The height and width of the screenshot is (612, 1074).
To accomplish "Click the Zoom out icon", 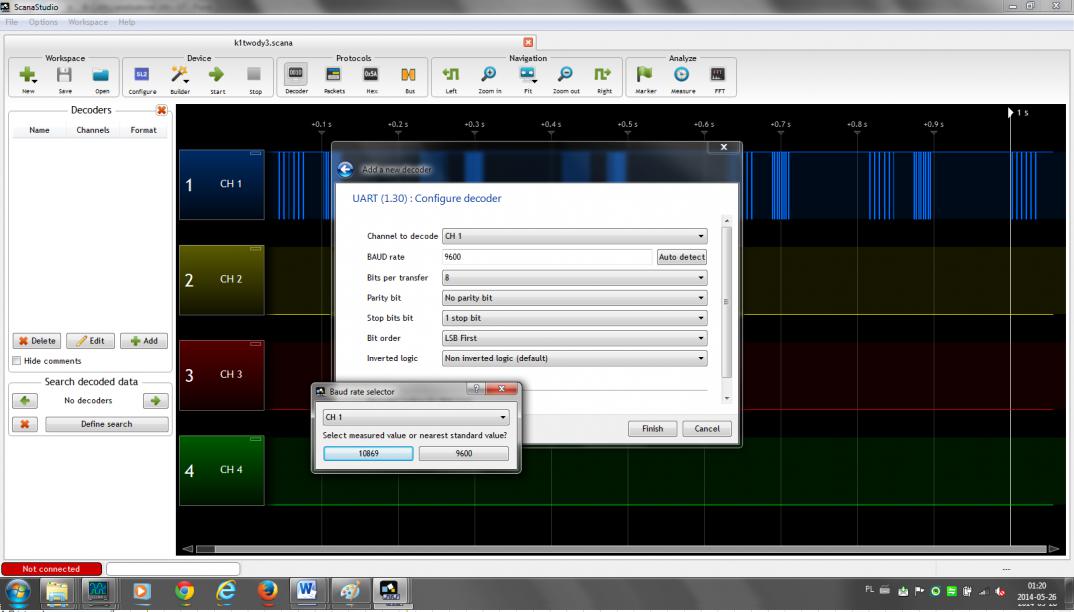I will click(x=566, y=75).
